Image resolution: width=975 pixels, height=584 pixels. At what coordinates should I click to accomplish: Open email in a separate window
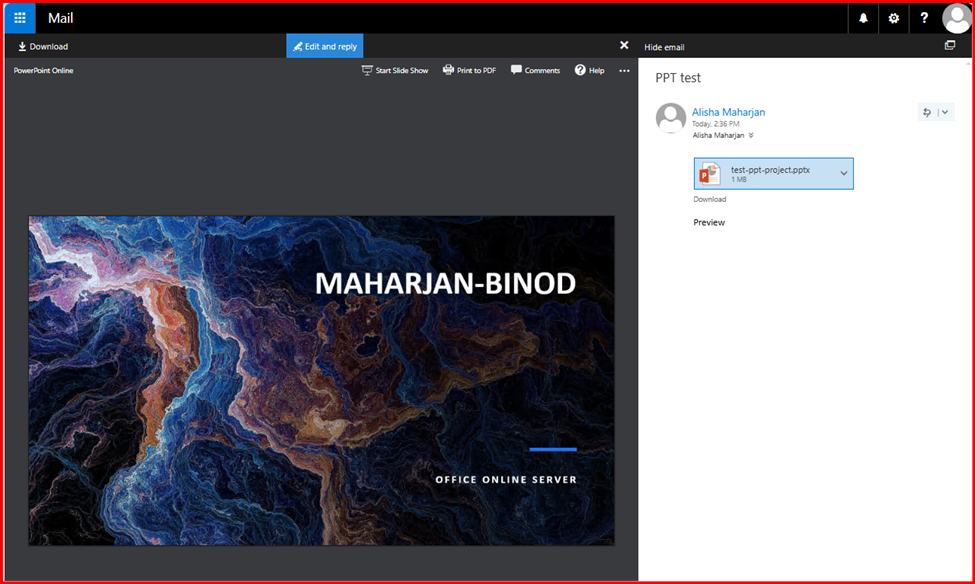click(x=949, y=46)
